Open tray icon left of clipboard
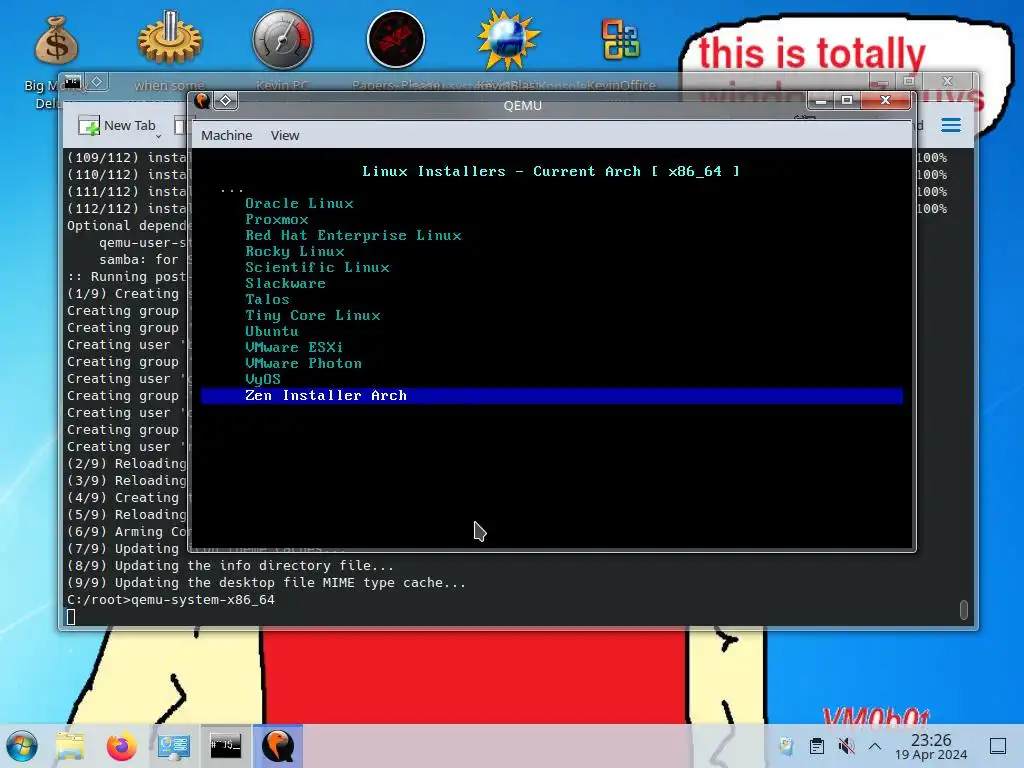Image resolution: width=1024 pixels, height=768 pixels. click(786, 746)
